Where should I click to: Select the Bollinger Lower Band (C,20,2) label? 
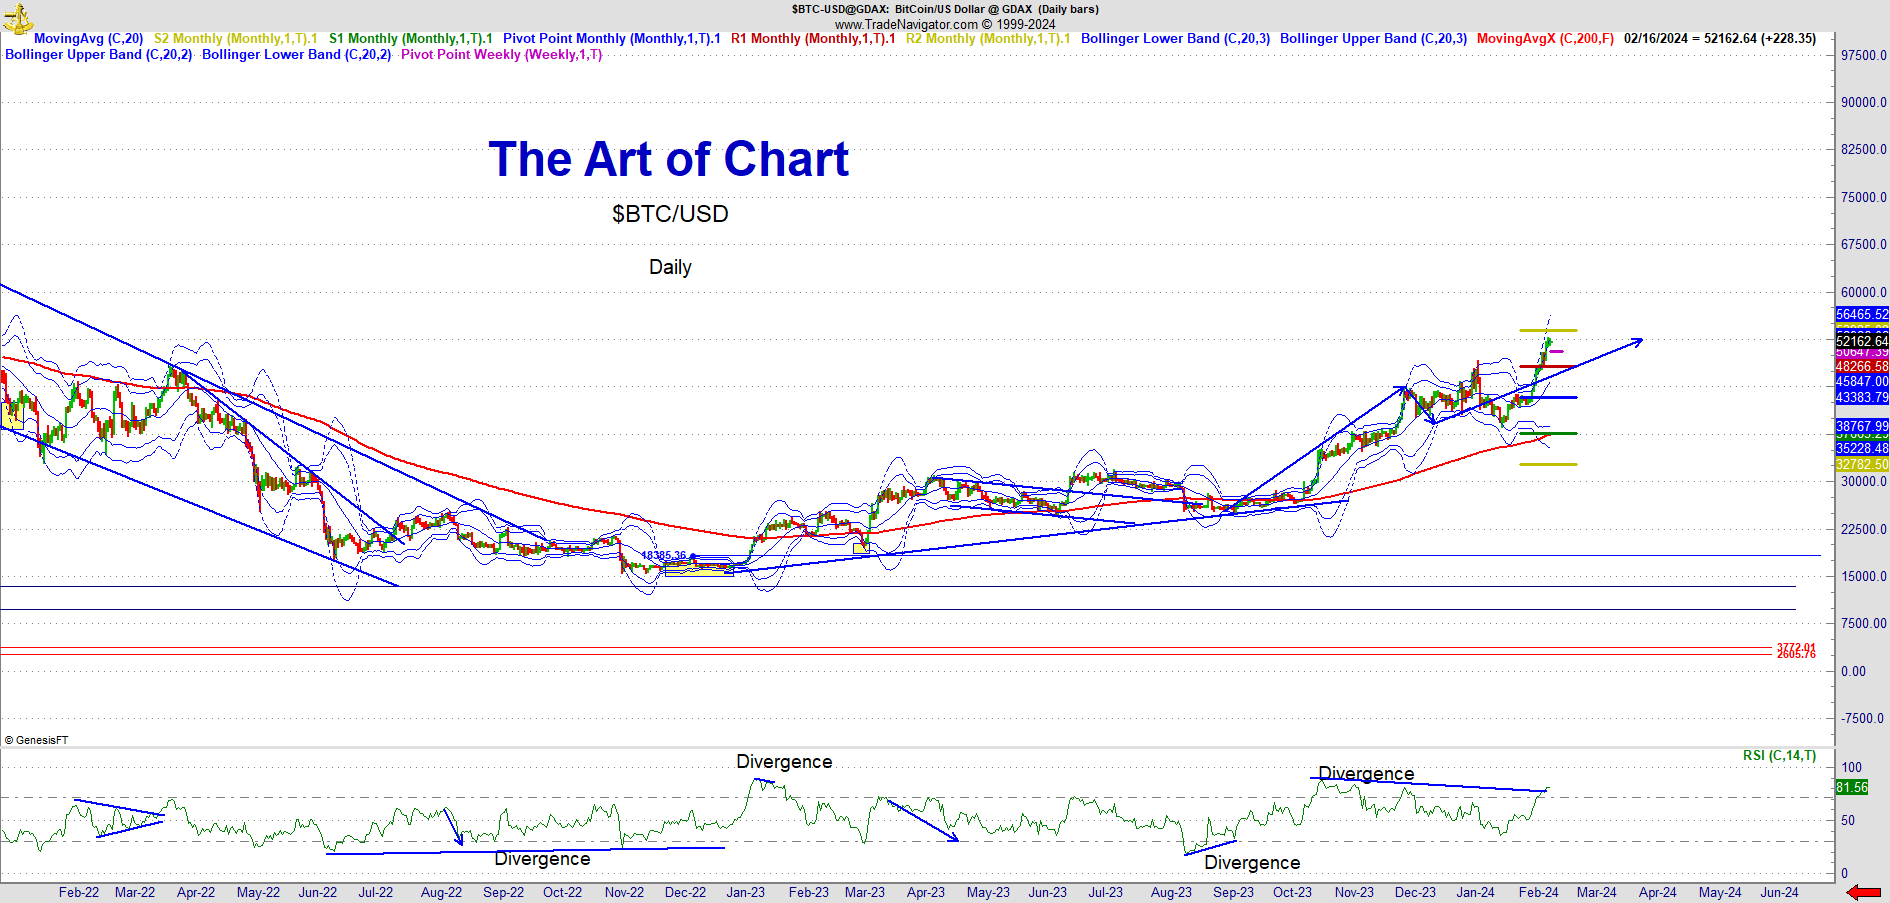click(x=297, y=55)
